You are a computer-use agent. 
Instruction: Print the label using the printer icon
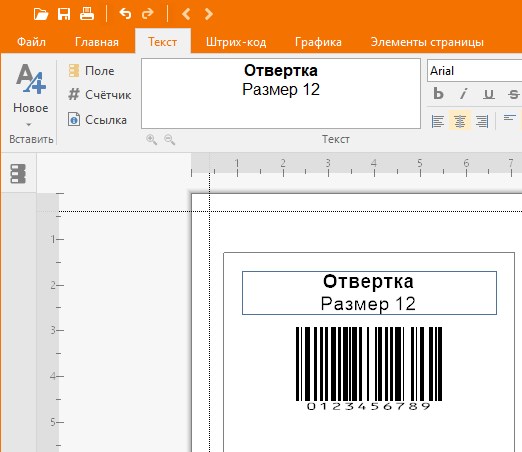click(x=87, y=14)
